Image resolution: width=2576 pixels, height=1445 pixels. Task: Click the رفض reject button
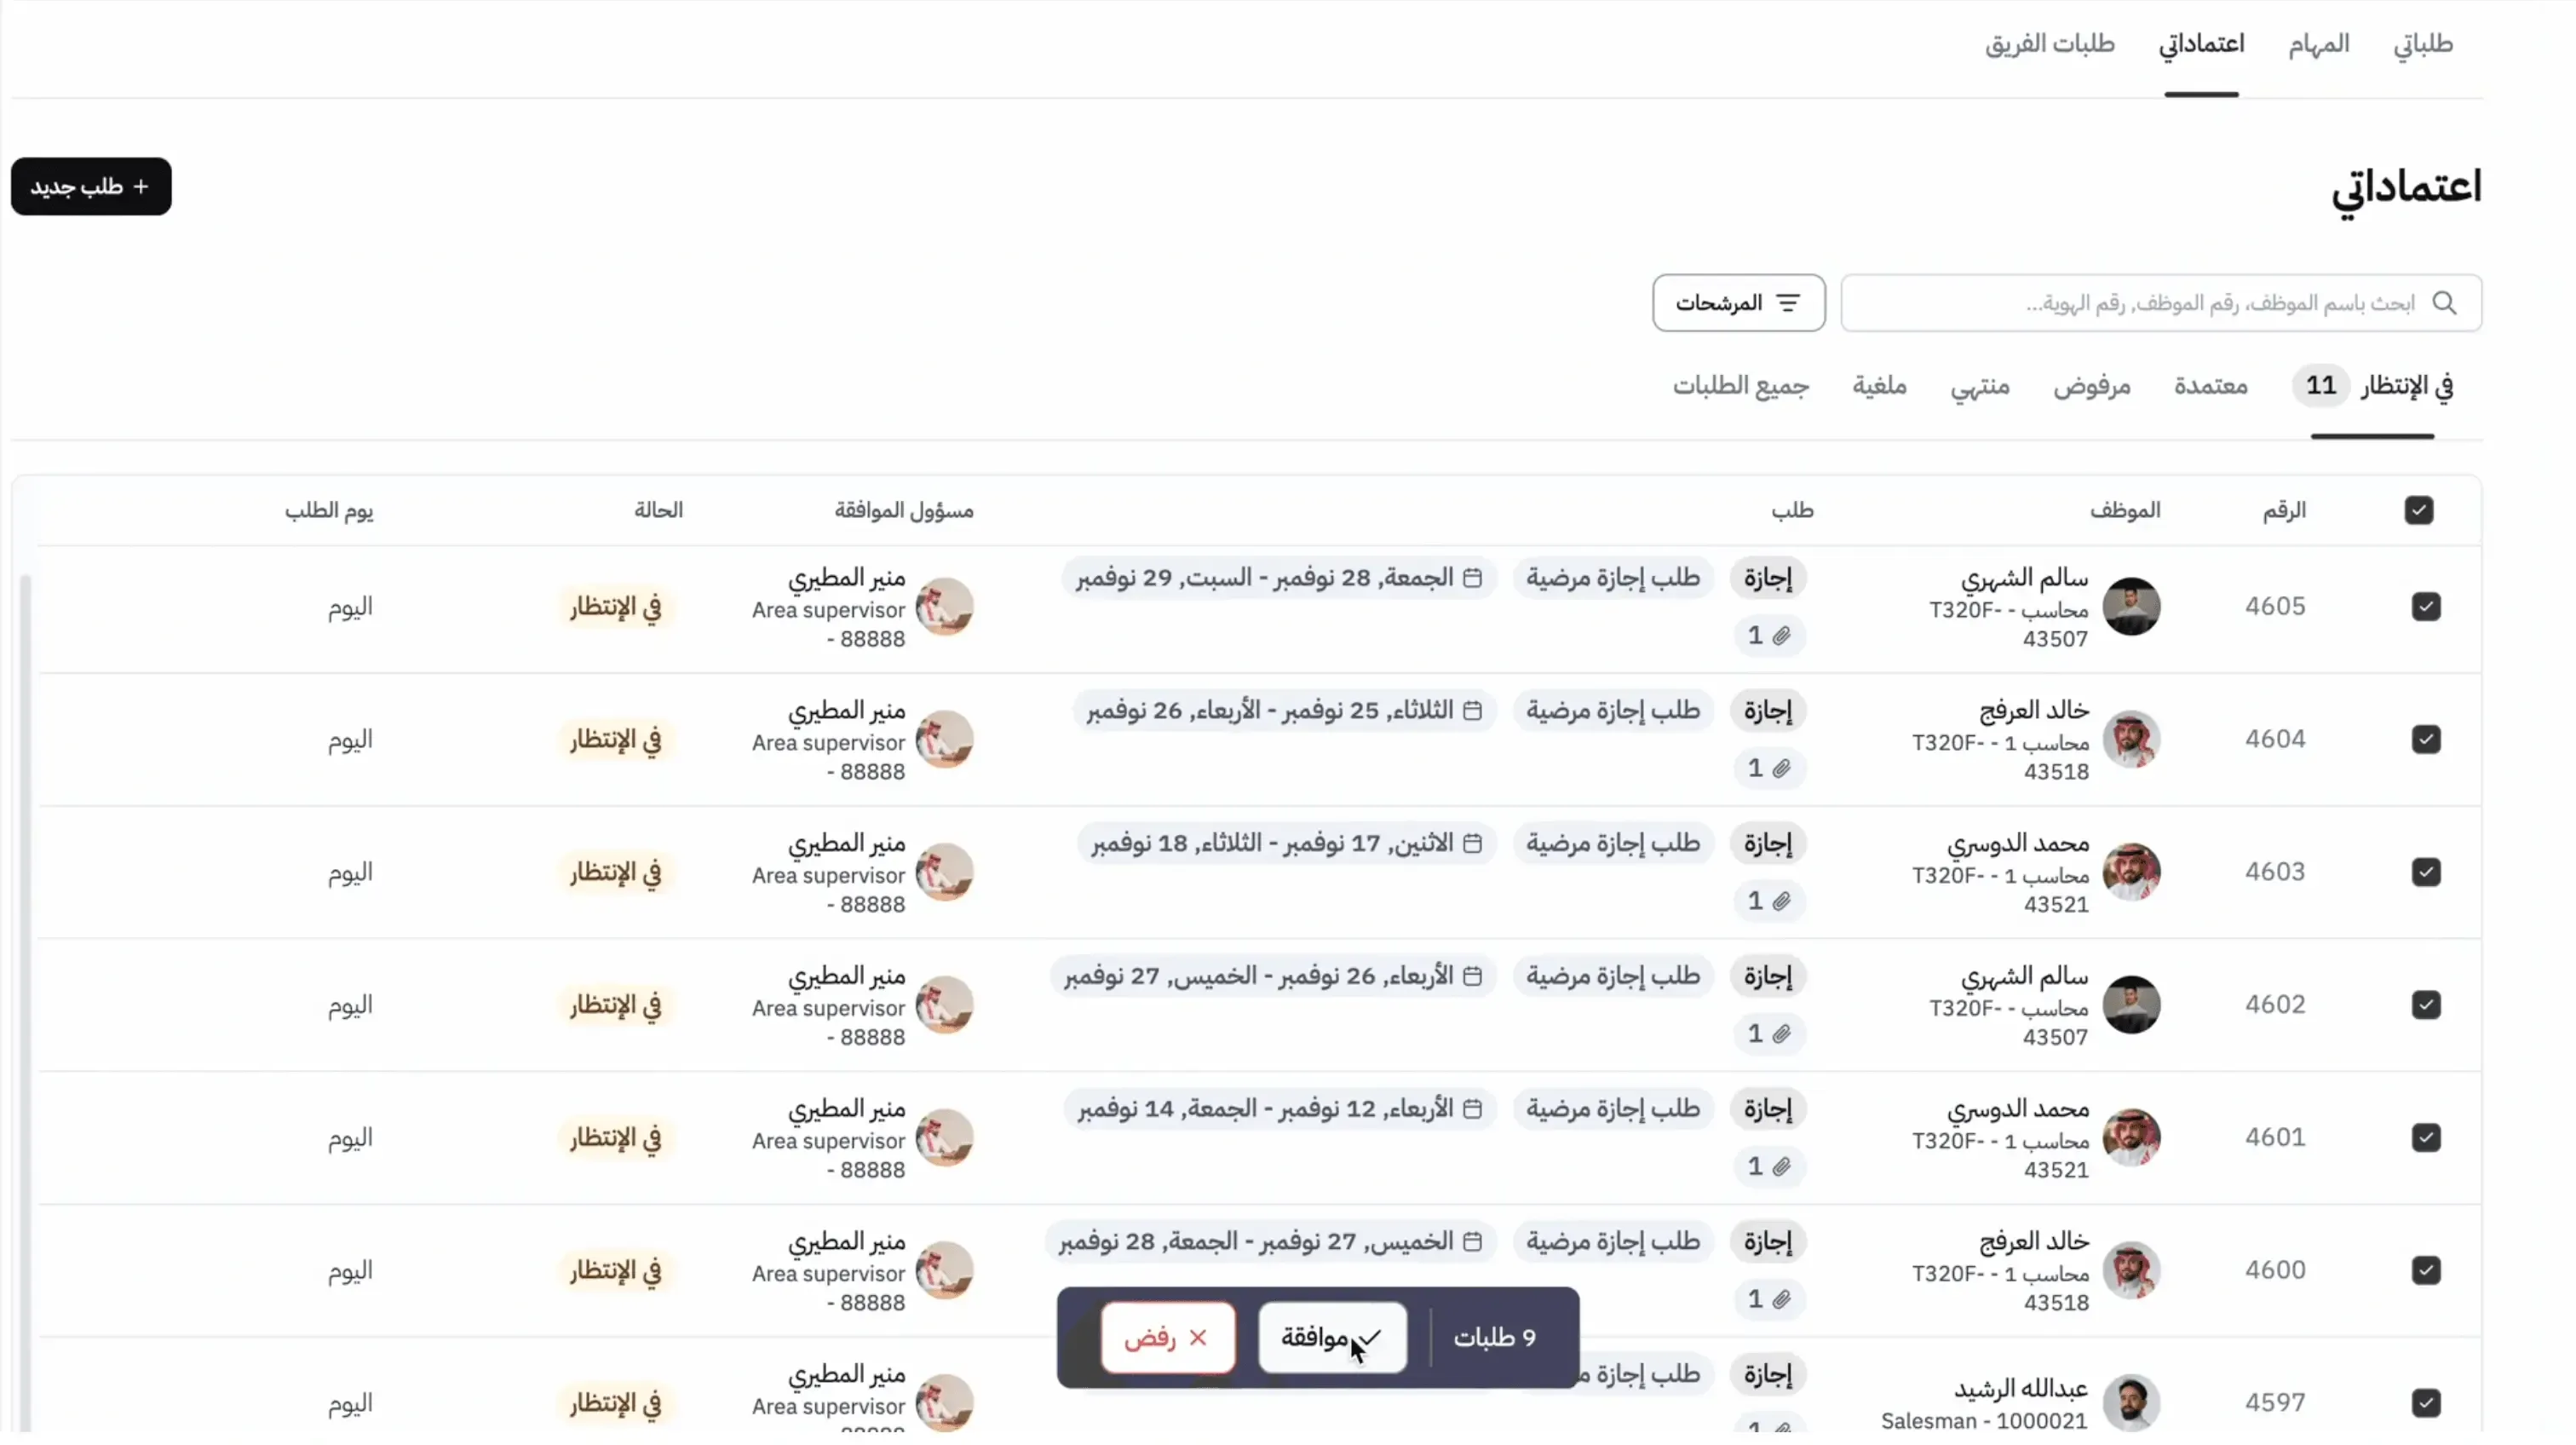click(1168, 1338)
